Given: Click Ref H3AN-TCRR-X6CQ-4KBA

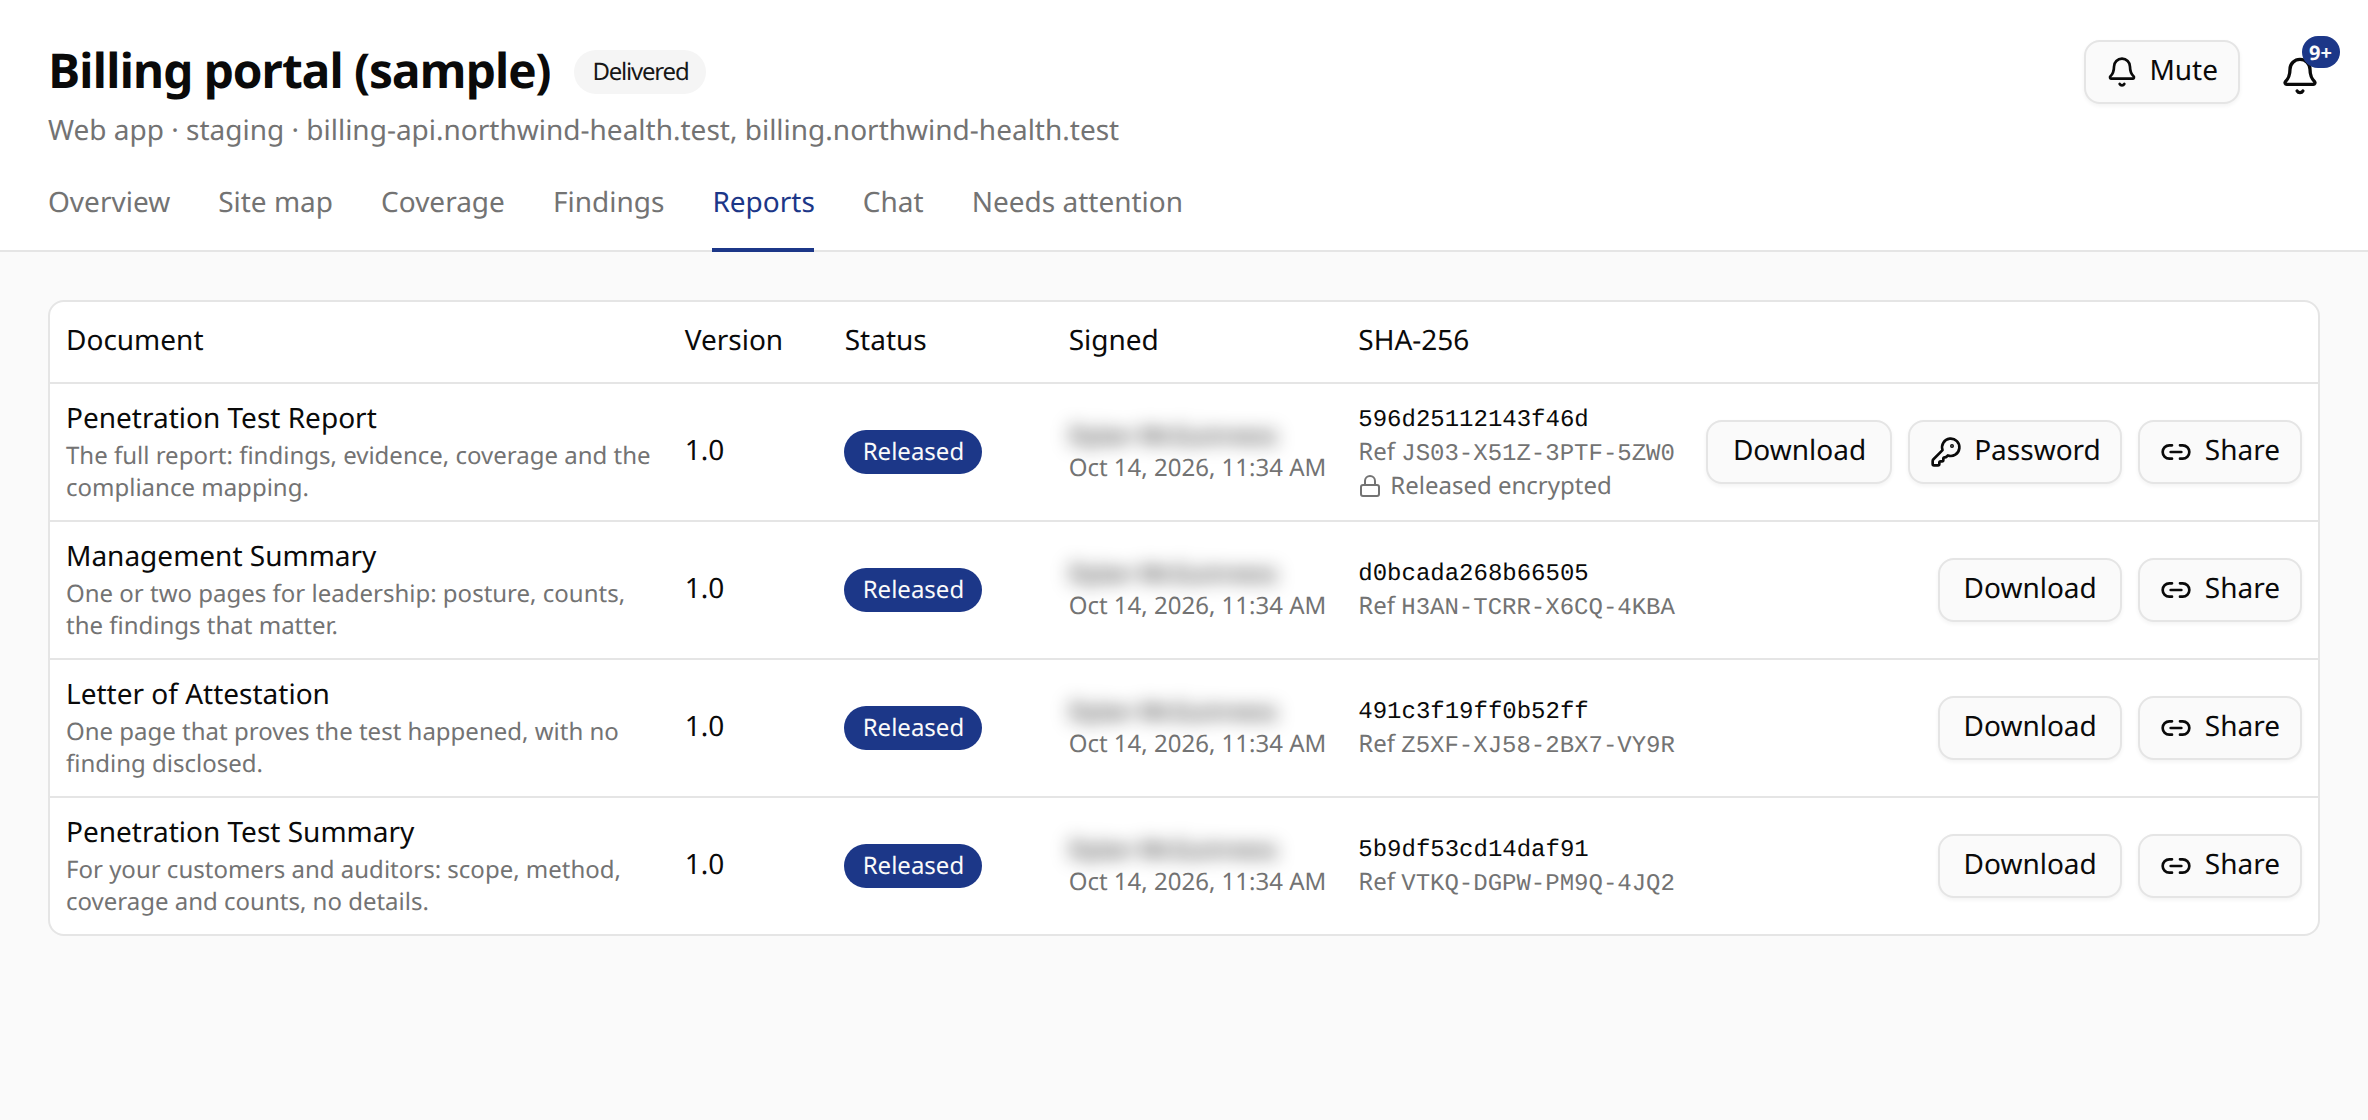Looking at the screenshot, I should (x=1516, y=606).
